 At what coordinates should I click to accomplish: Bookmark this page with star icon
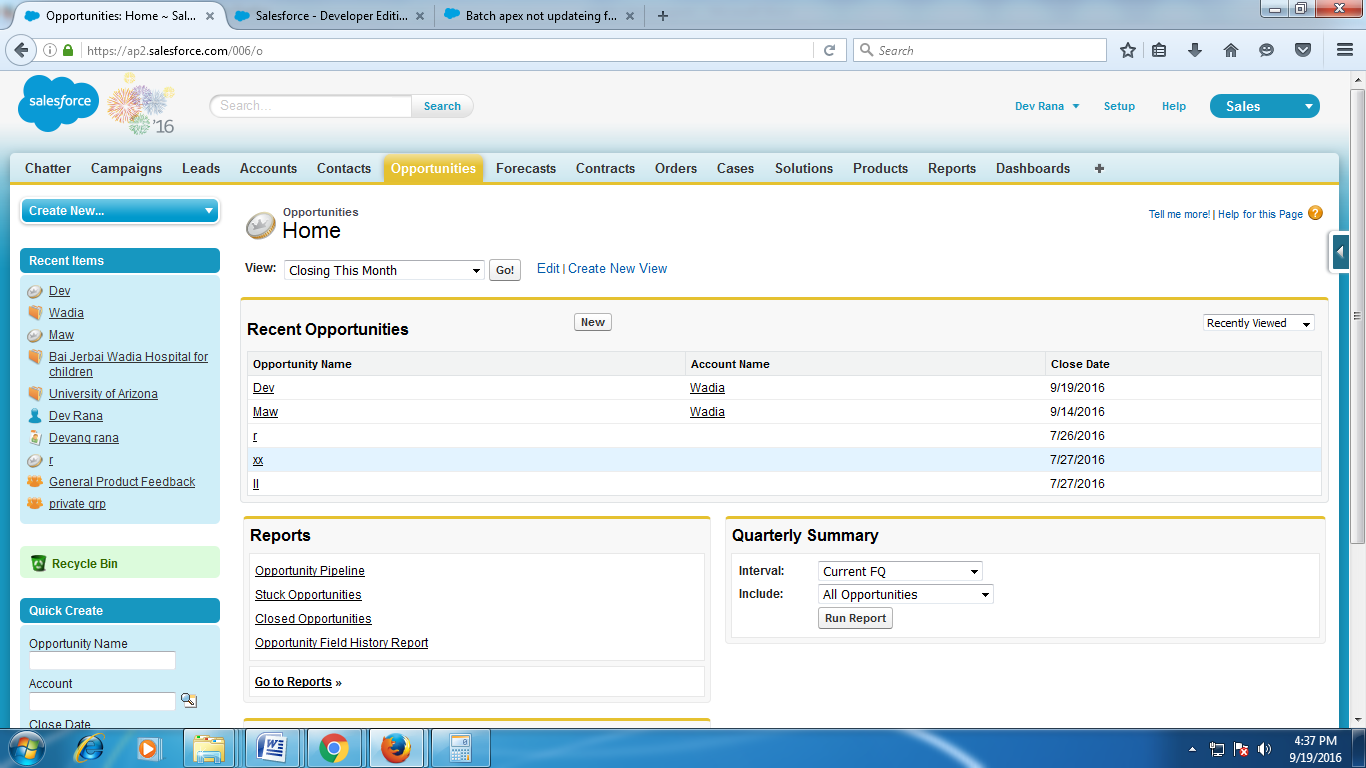pos(1127,50)
